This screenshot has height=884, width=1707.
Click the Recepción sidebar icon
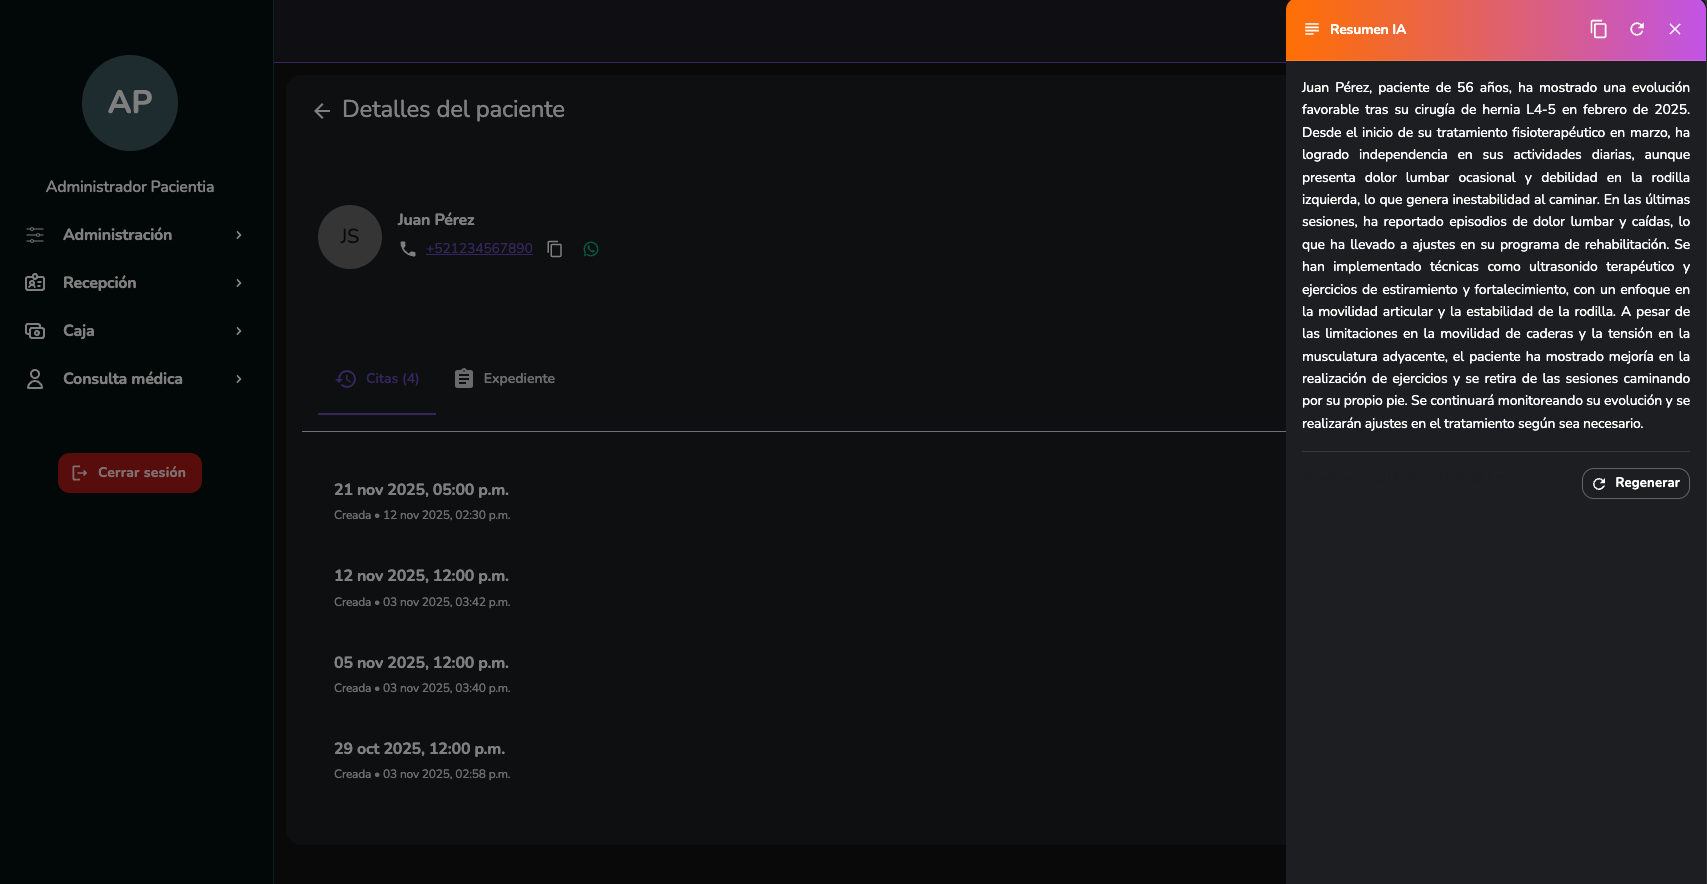tap(35, 283)
